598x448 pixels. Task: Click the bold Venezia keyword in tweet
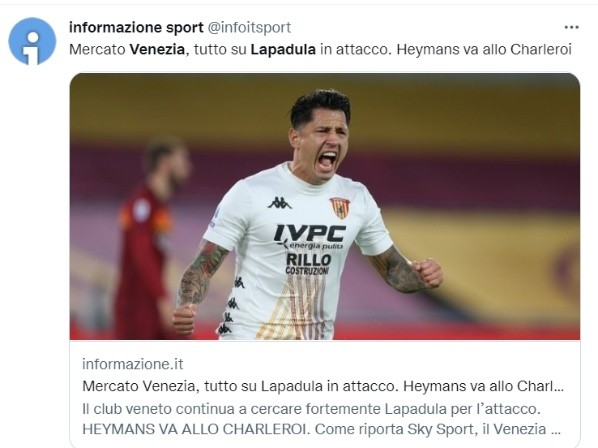pos(157,50)
